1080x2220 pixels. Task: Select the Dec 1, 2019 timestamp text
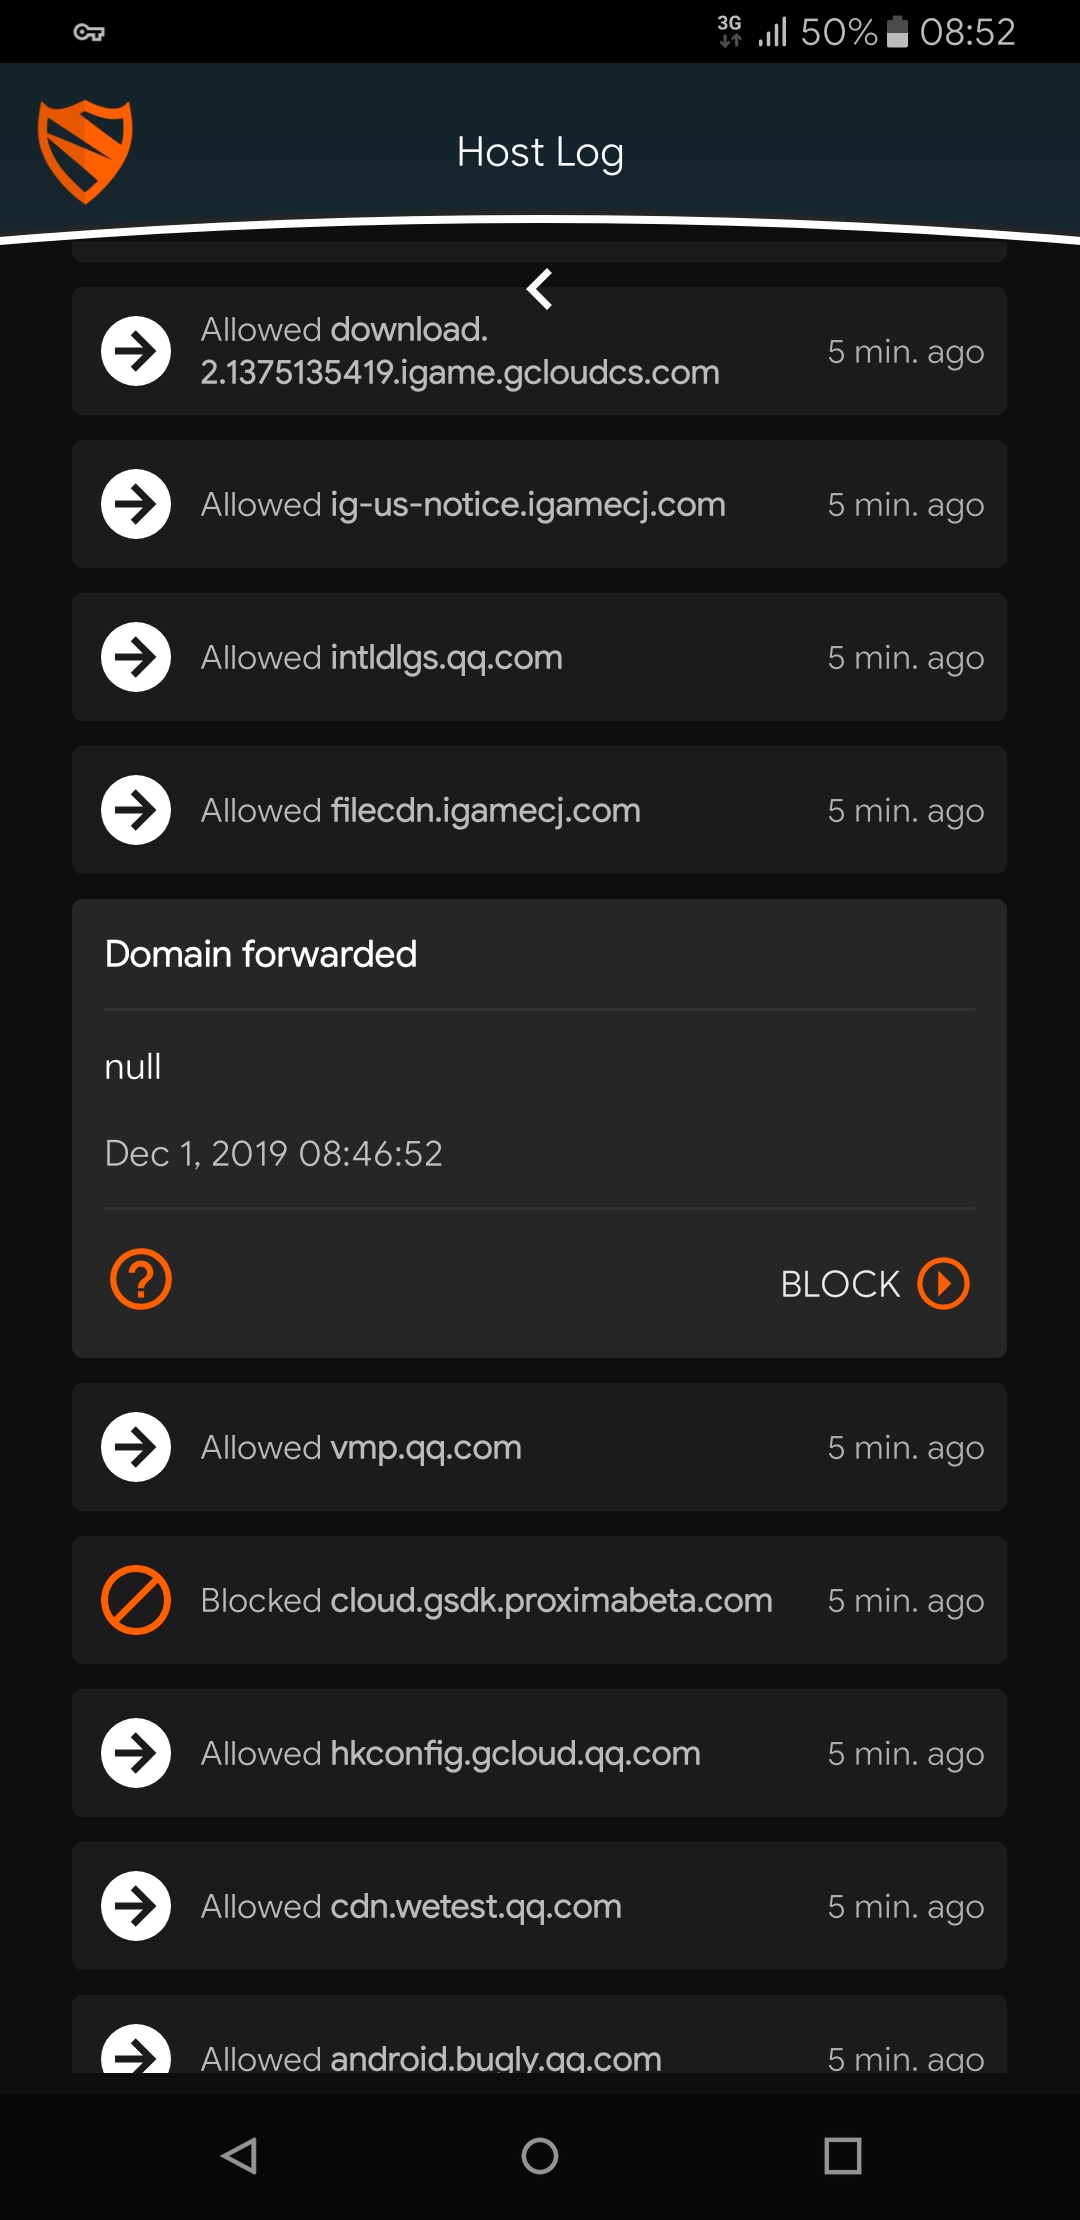pyautogui.click(x=273, y=1153)
